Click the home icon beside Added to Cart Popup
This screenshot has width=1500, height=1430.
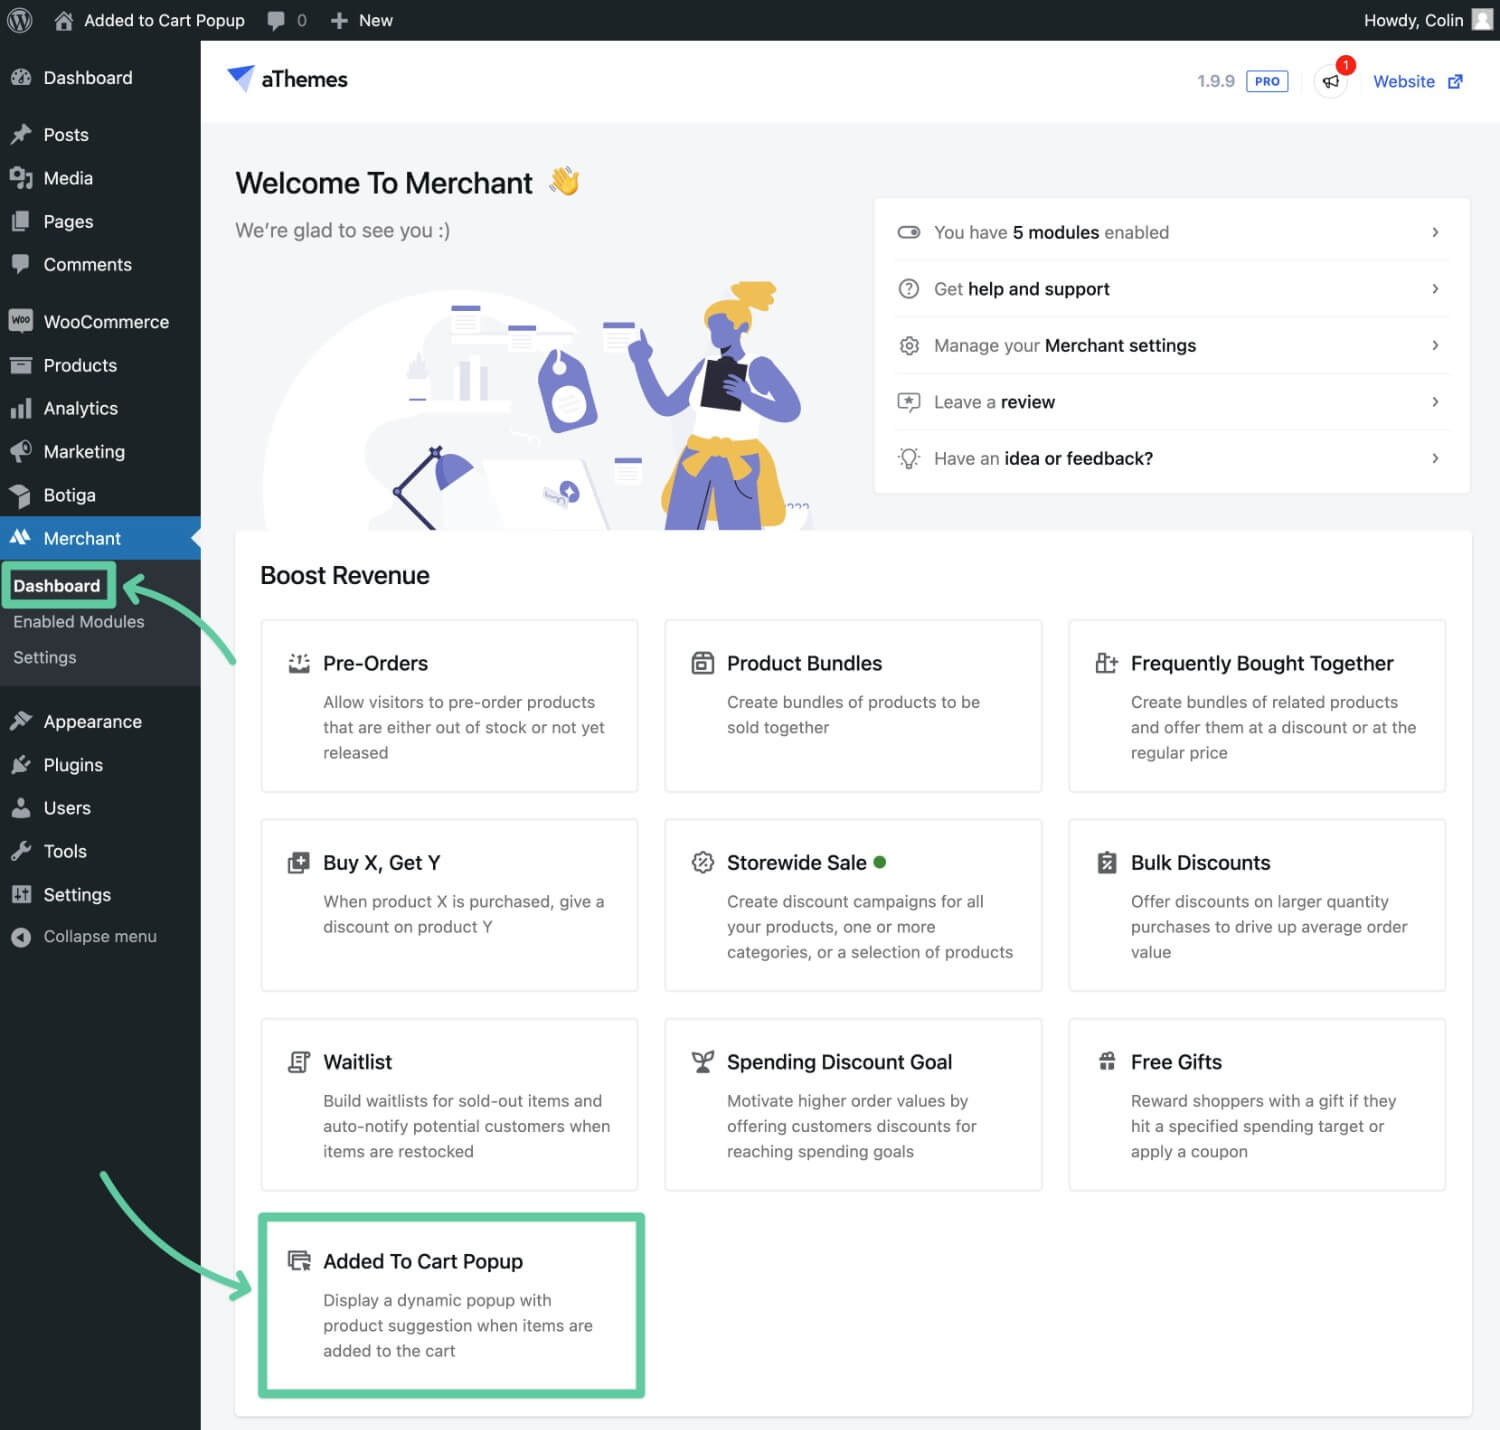(x=63, y=20)
